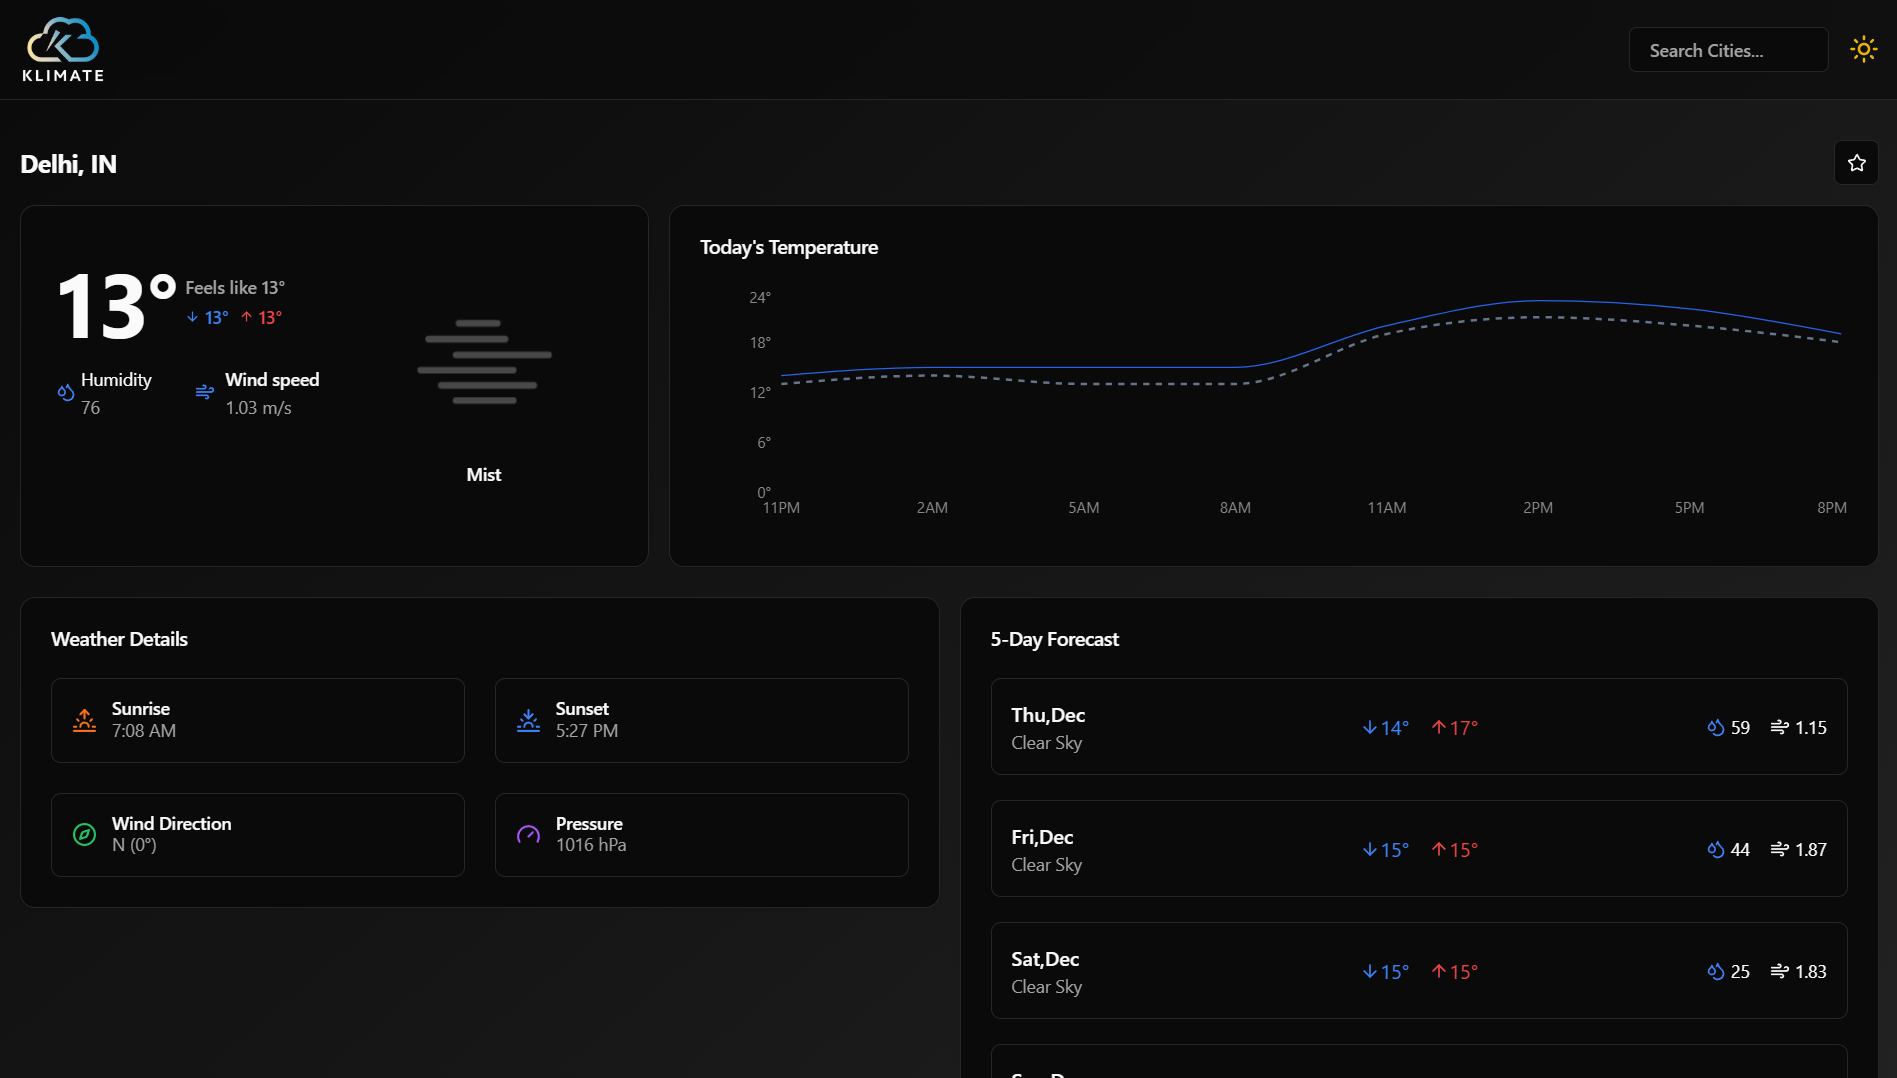Screen dimensions: 1897x1078
Task: Click the Sunrise 7:08 AM card
Action: [x=257, y=720]
